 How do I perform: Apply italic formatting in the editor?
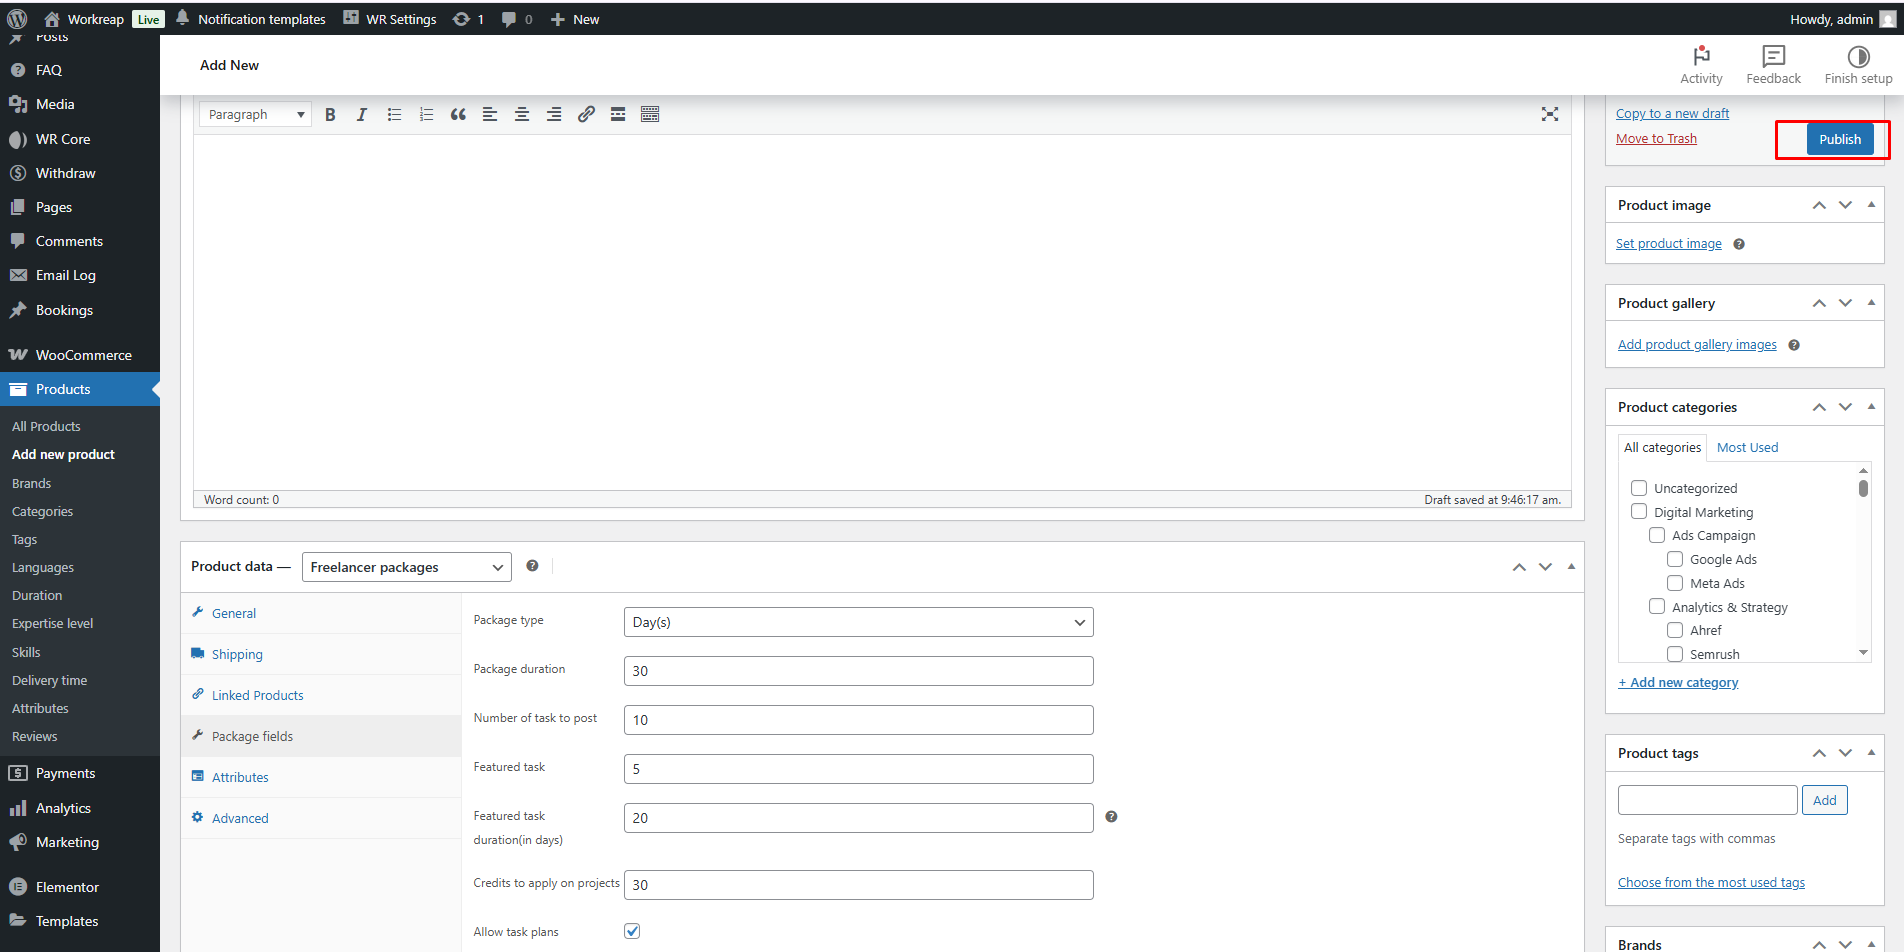point(362,115)
